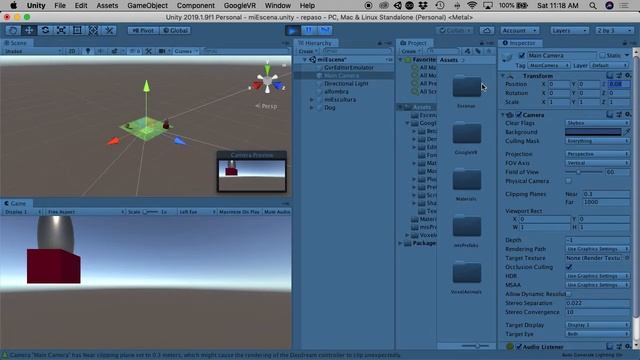640x360 pixels.
Task: Open the Layers dropdown in toolbar
Action: pyautogui.click(x=569, y=30)
